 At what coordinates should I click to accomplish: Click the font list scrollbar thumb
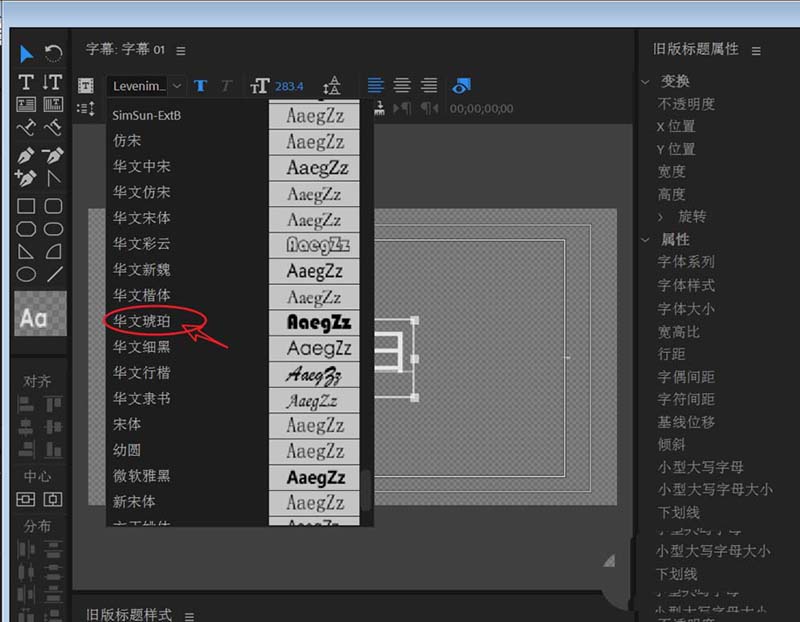click(366, 489)
